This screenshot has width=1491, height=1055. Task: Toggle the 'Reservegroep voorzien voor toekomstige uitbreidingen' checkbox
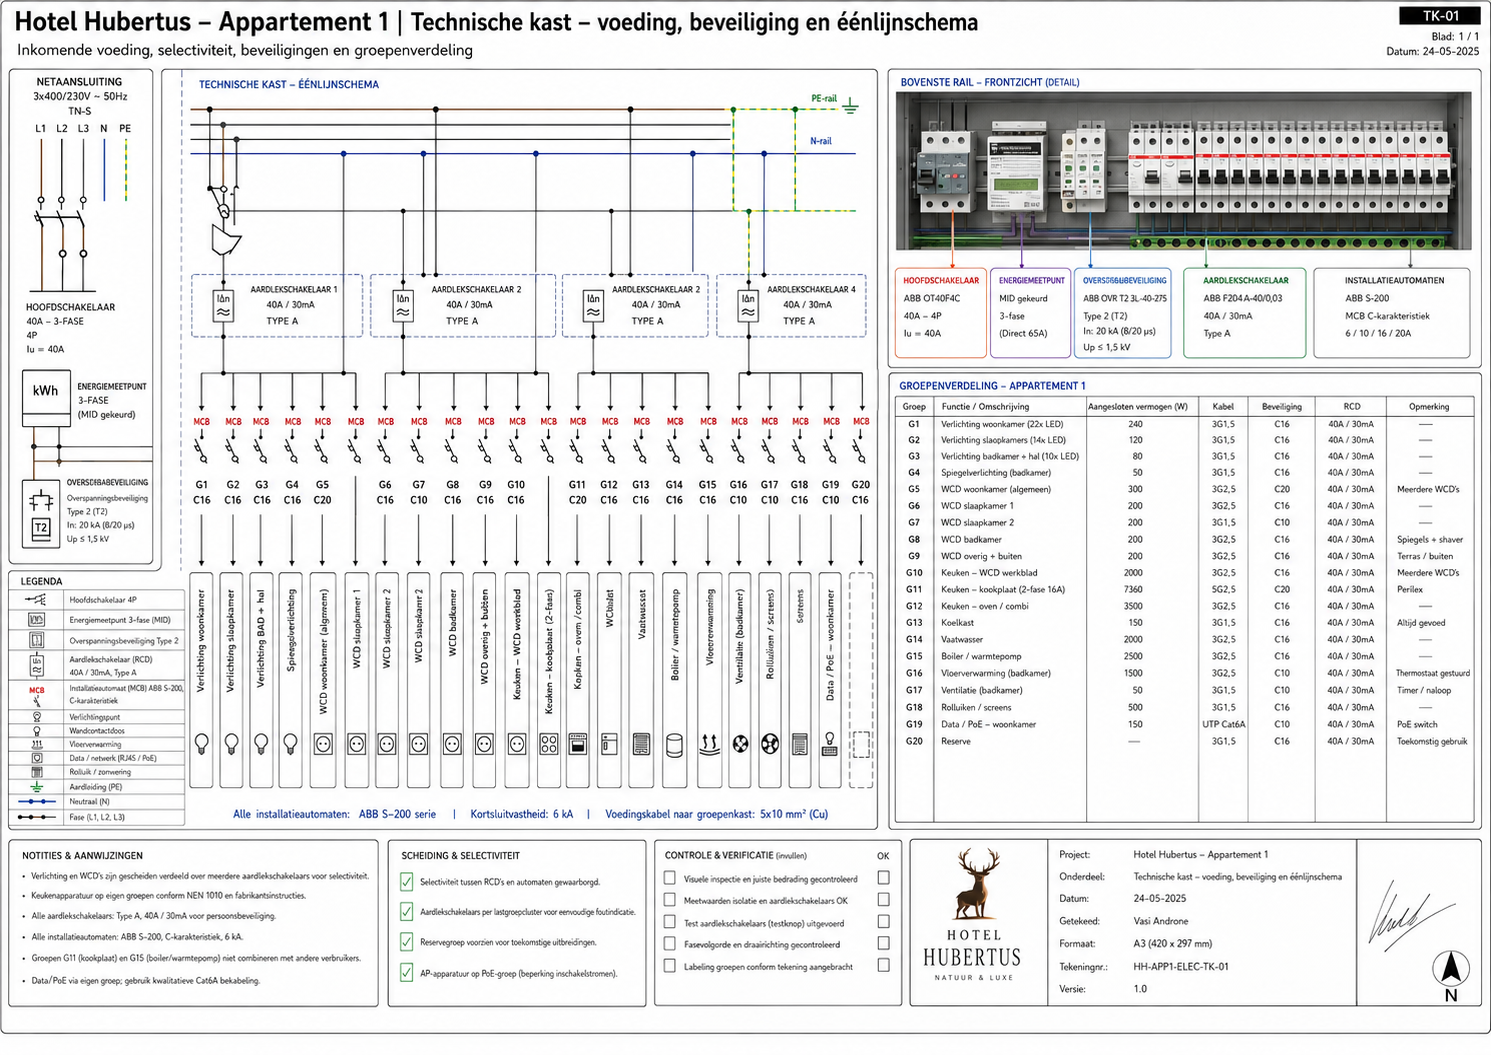coord(406,942)
